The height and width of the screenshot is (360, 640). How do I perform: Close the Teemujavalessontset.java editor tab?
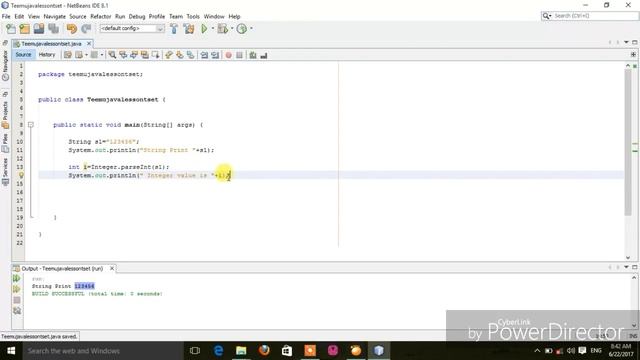point(89,43)
